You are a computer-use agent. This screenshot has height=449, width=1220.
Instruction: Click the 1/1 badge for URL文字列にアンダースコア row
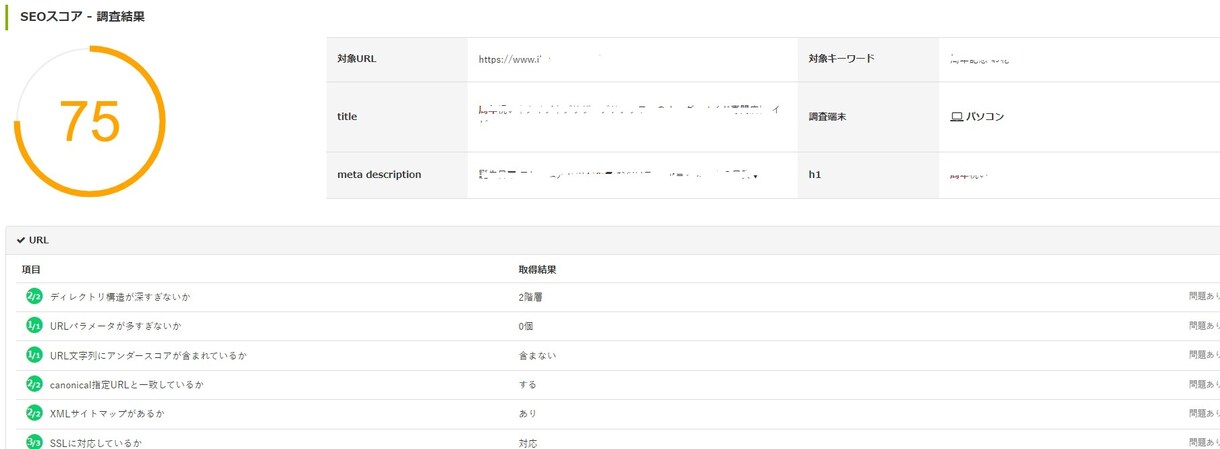34,355
